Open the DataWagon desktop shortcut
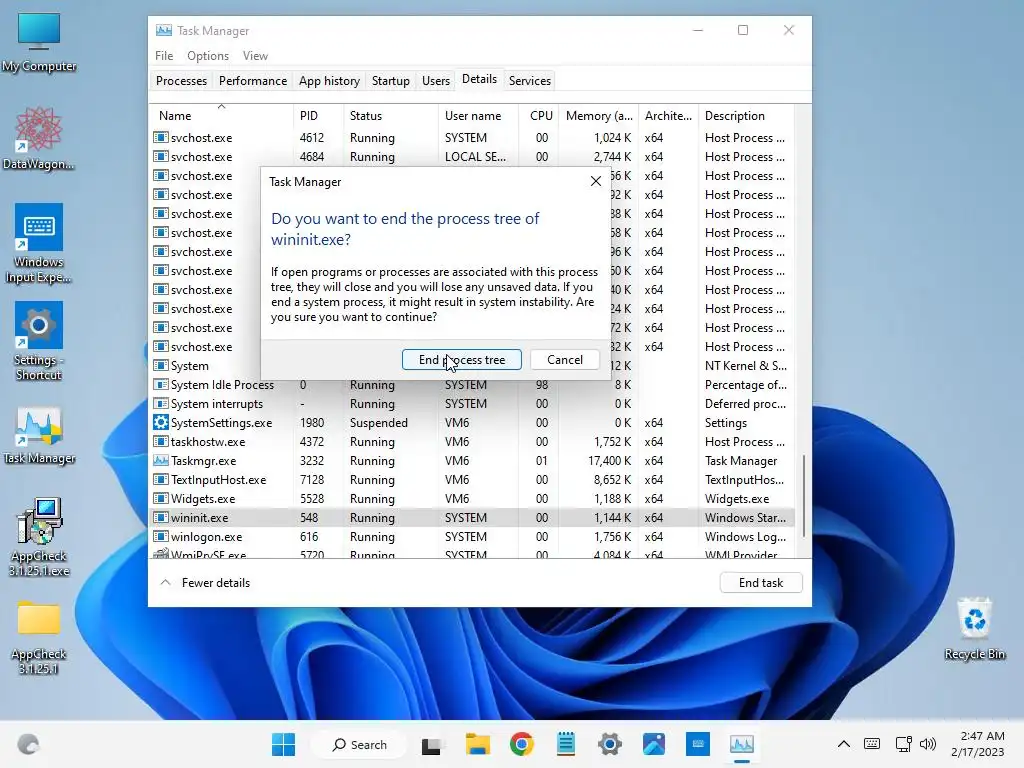The height and width of the screenshot is (768, 1024). 39,139
